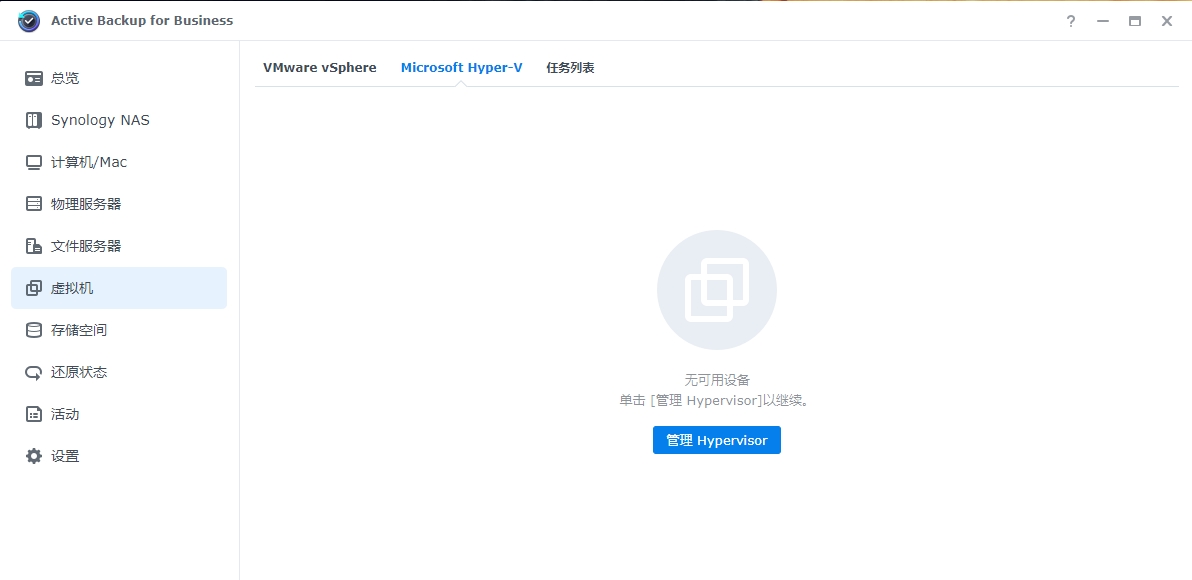The width and height of the screenshot is (1192, 580).
Task: Open the 任务列表 tab
Action: (570, 68)
